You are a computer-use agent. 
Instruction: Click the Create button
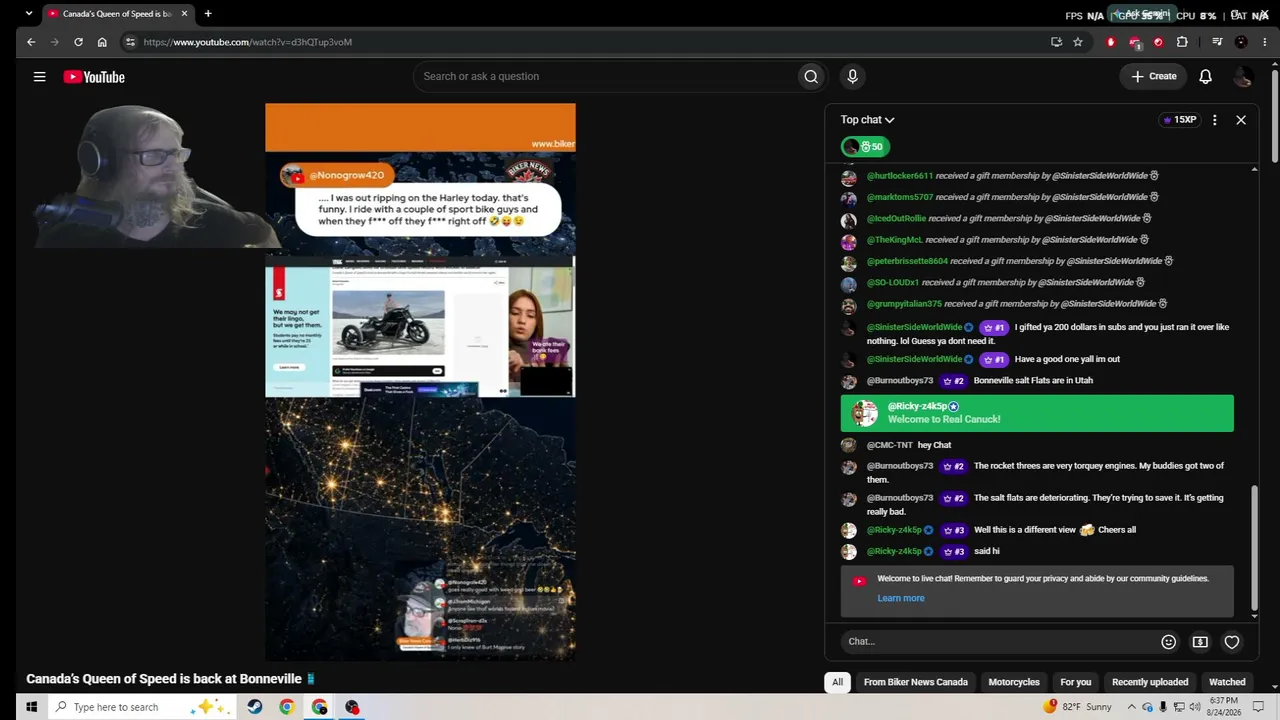(1154, 76)
